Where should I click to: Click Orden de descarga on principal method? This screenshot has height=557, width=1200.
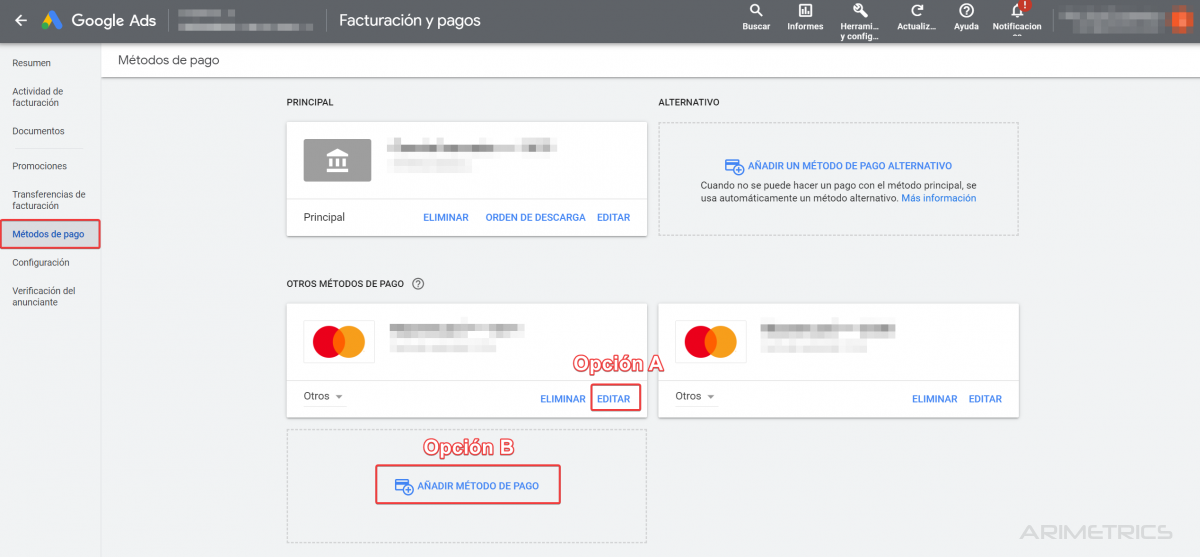point(535,217)
